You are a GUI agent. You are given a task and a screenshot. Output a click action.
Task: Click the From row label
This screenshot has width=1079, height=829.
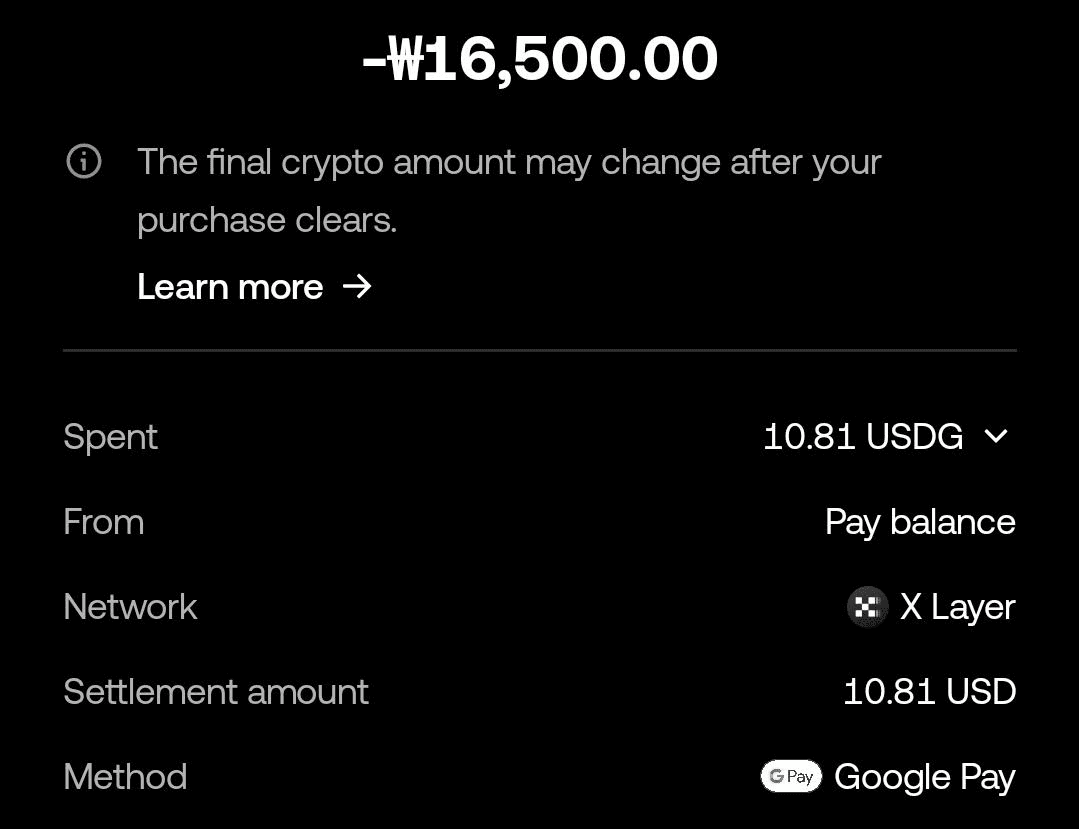tap(104, 522)
